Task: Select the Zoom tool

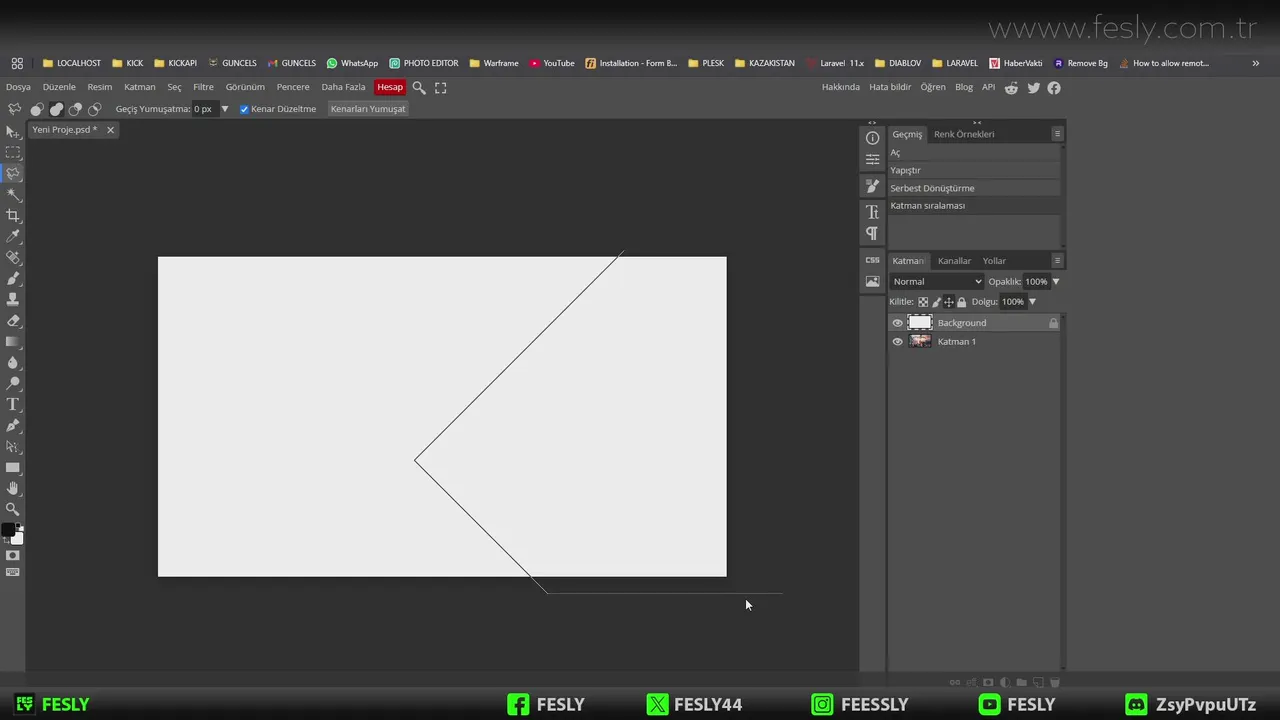Action: 13,510
